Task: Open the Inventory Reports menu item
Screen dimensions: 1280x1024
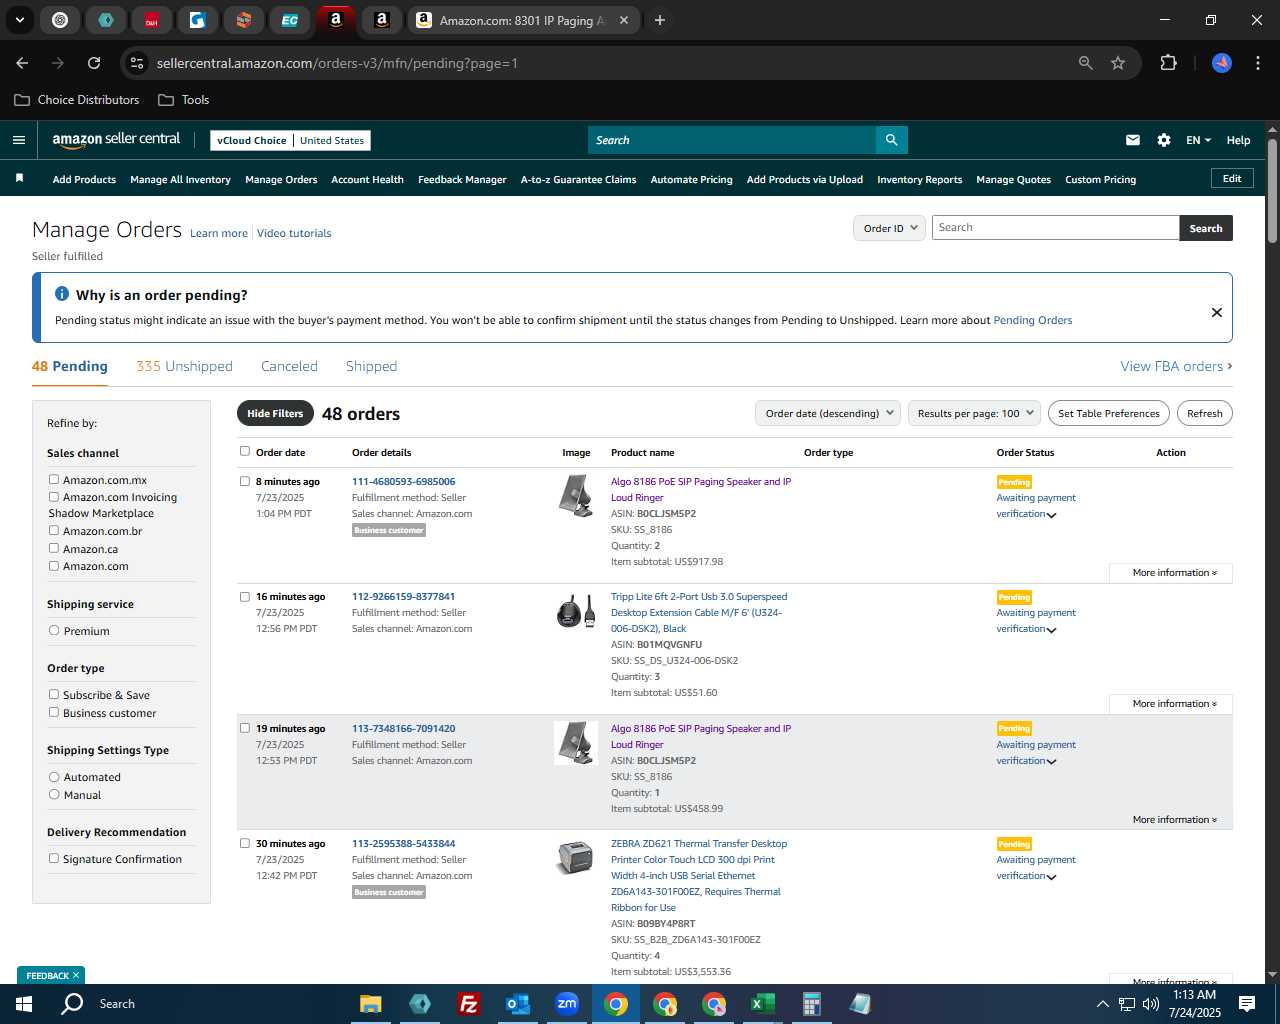Action: tap(919, 180)
